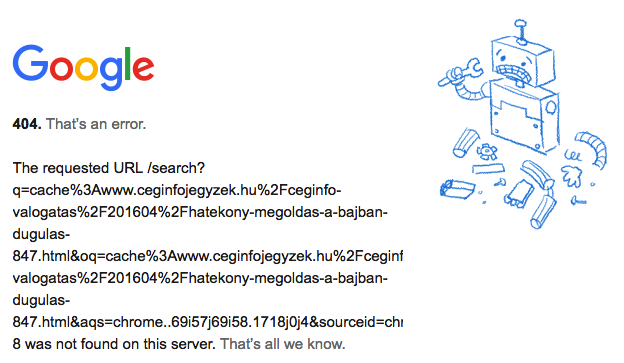Click the cylinder leg piece at bottom
This screenshot has height=363, width=624.
[543, 212]
